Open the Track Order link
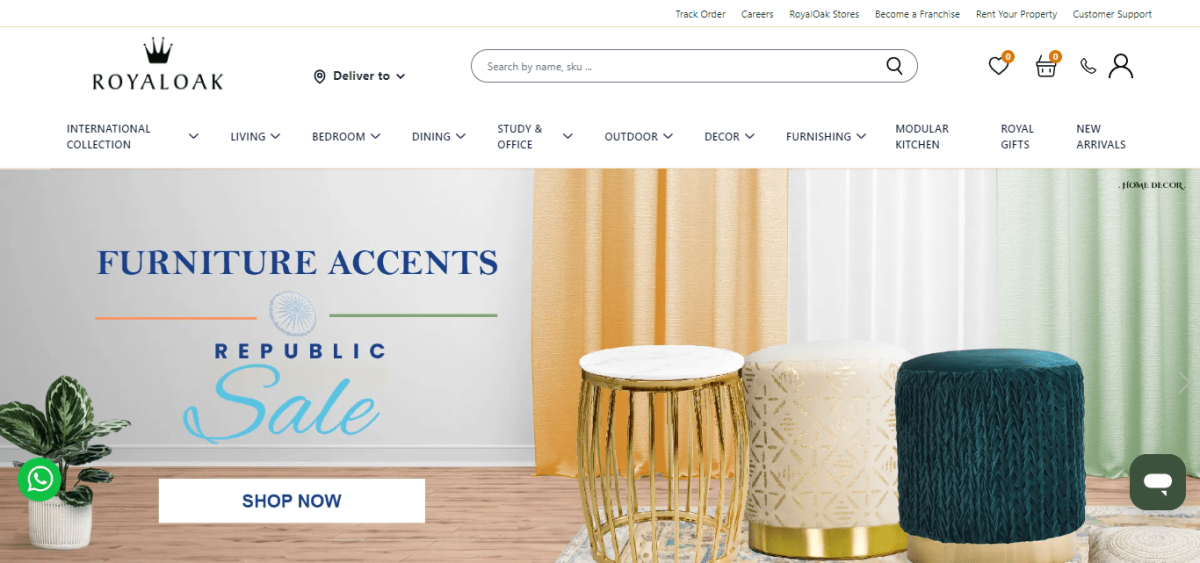 700,14
